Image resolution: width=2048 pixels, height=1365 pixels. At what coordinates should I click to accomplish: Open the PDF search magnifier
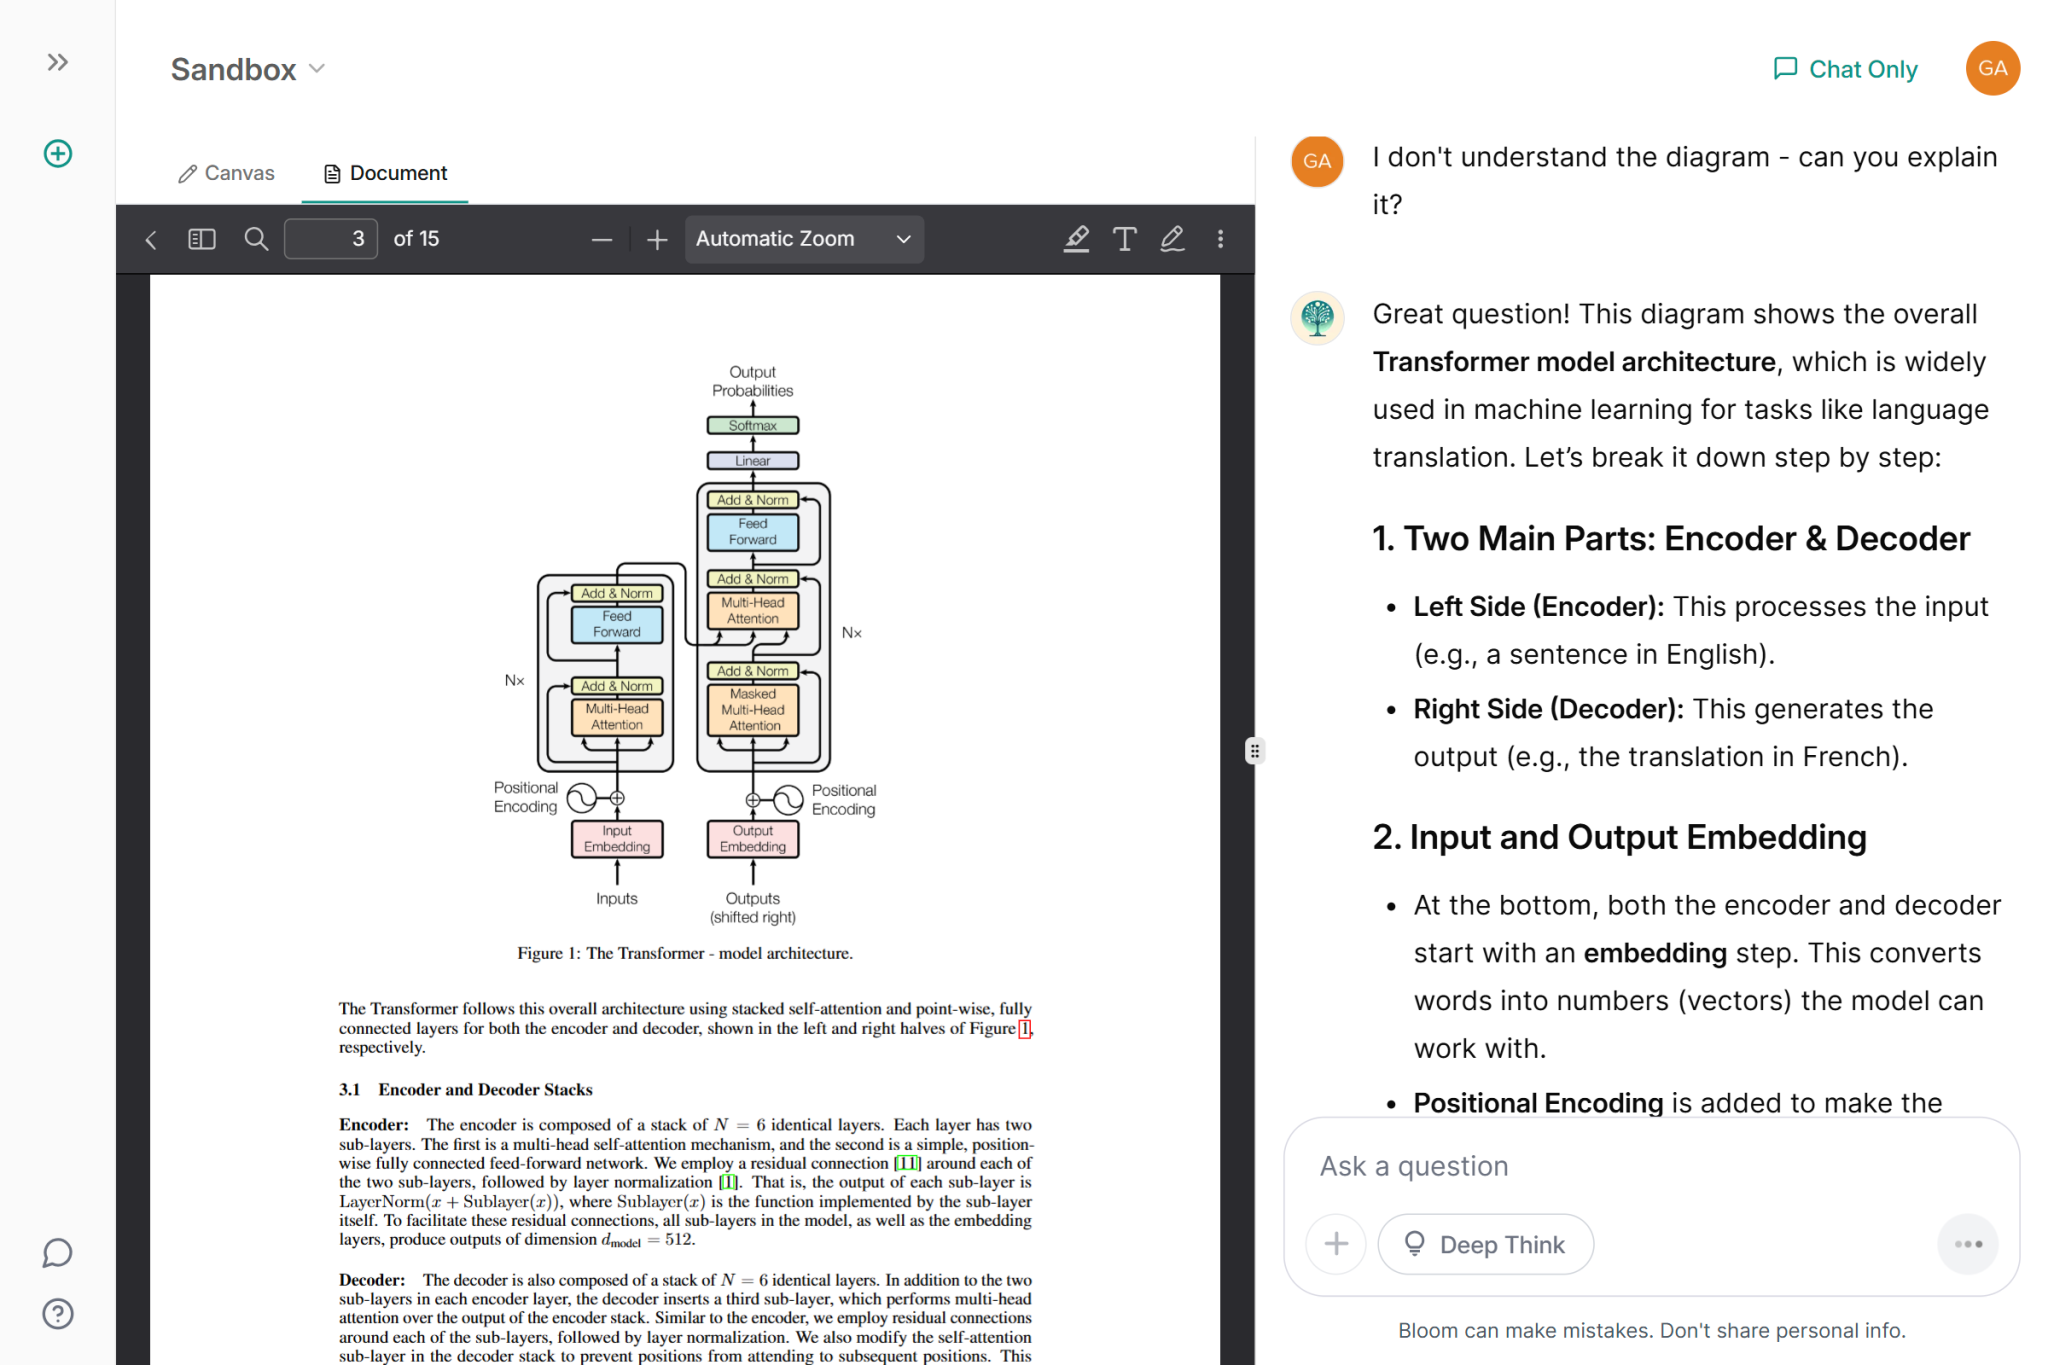[x=256, y=239]
